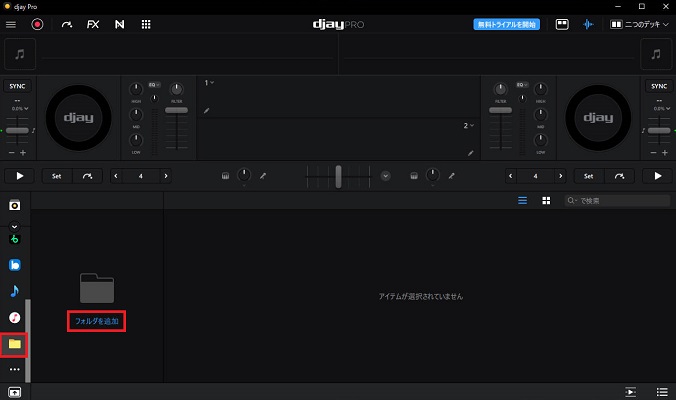Click the left deck volume fader

176,110
